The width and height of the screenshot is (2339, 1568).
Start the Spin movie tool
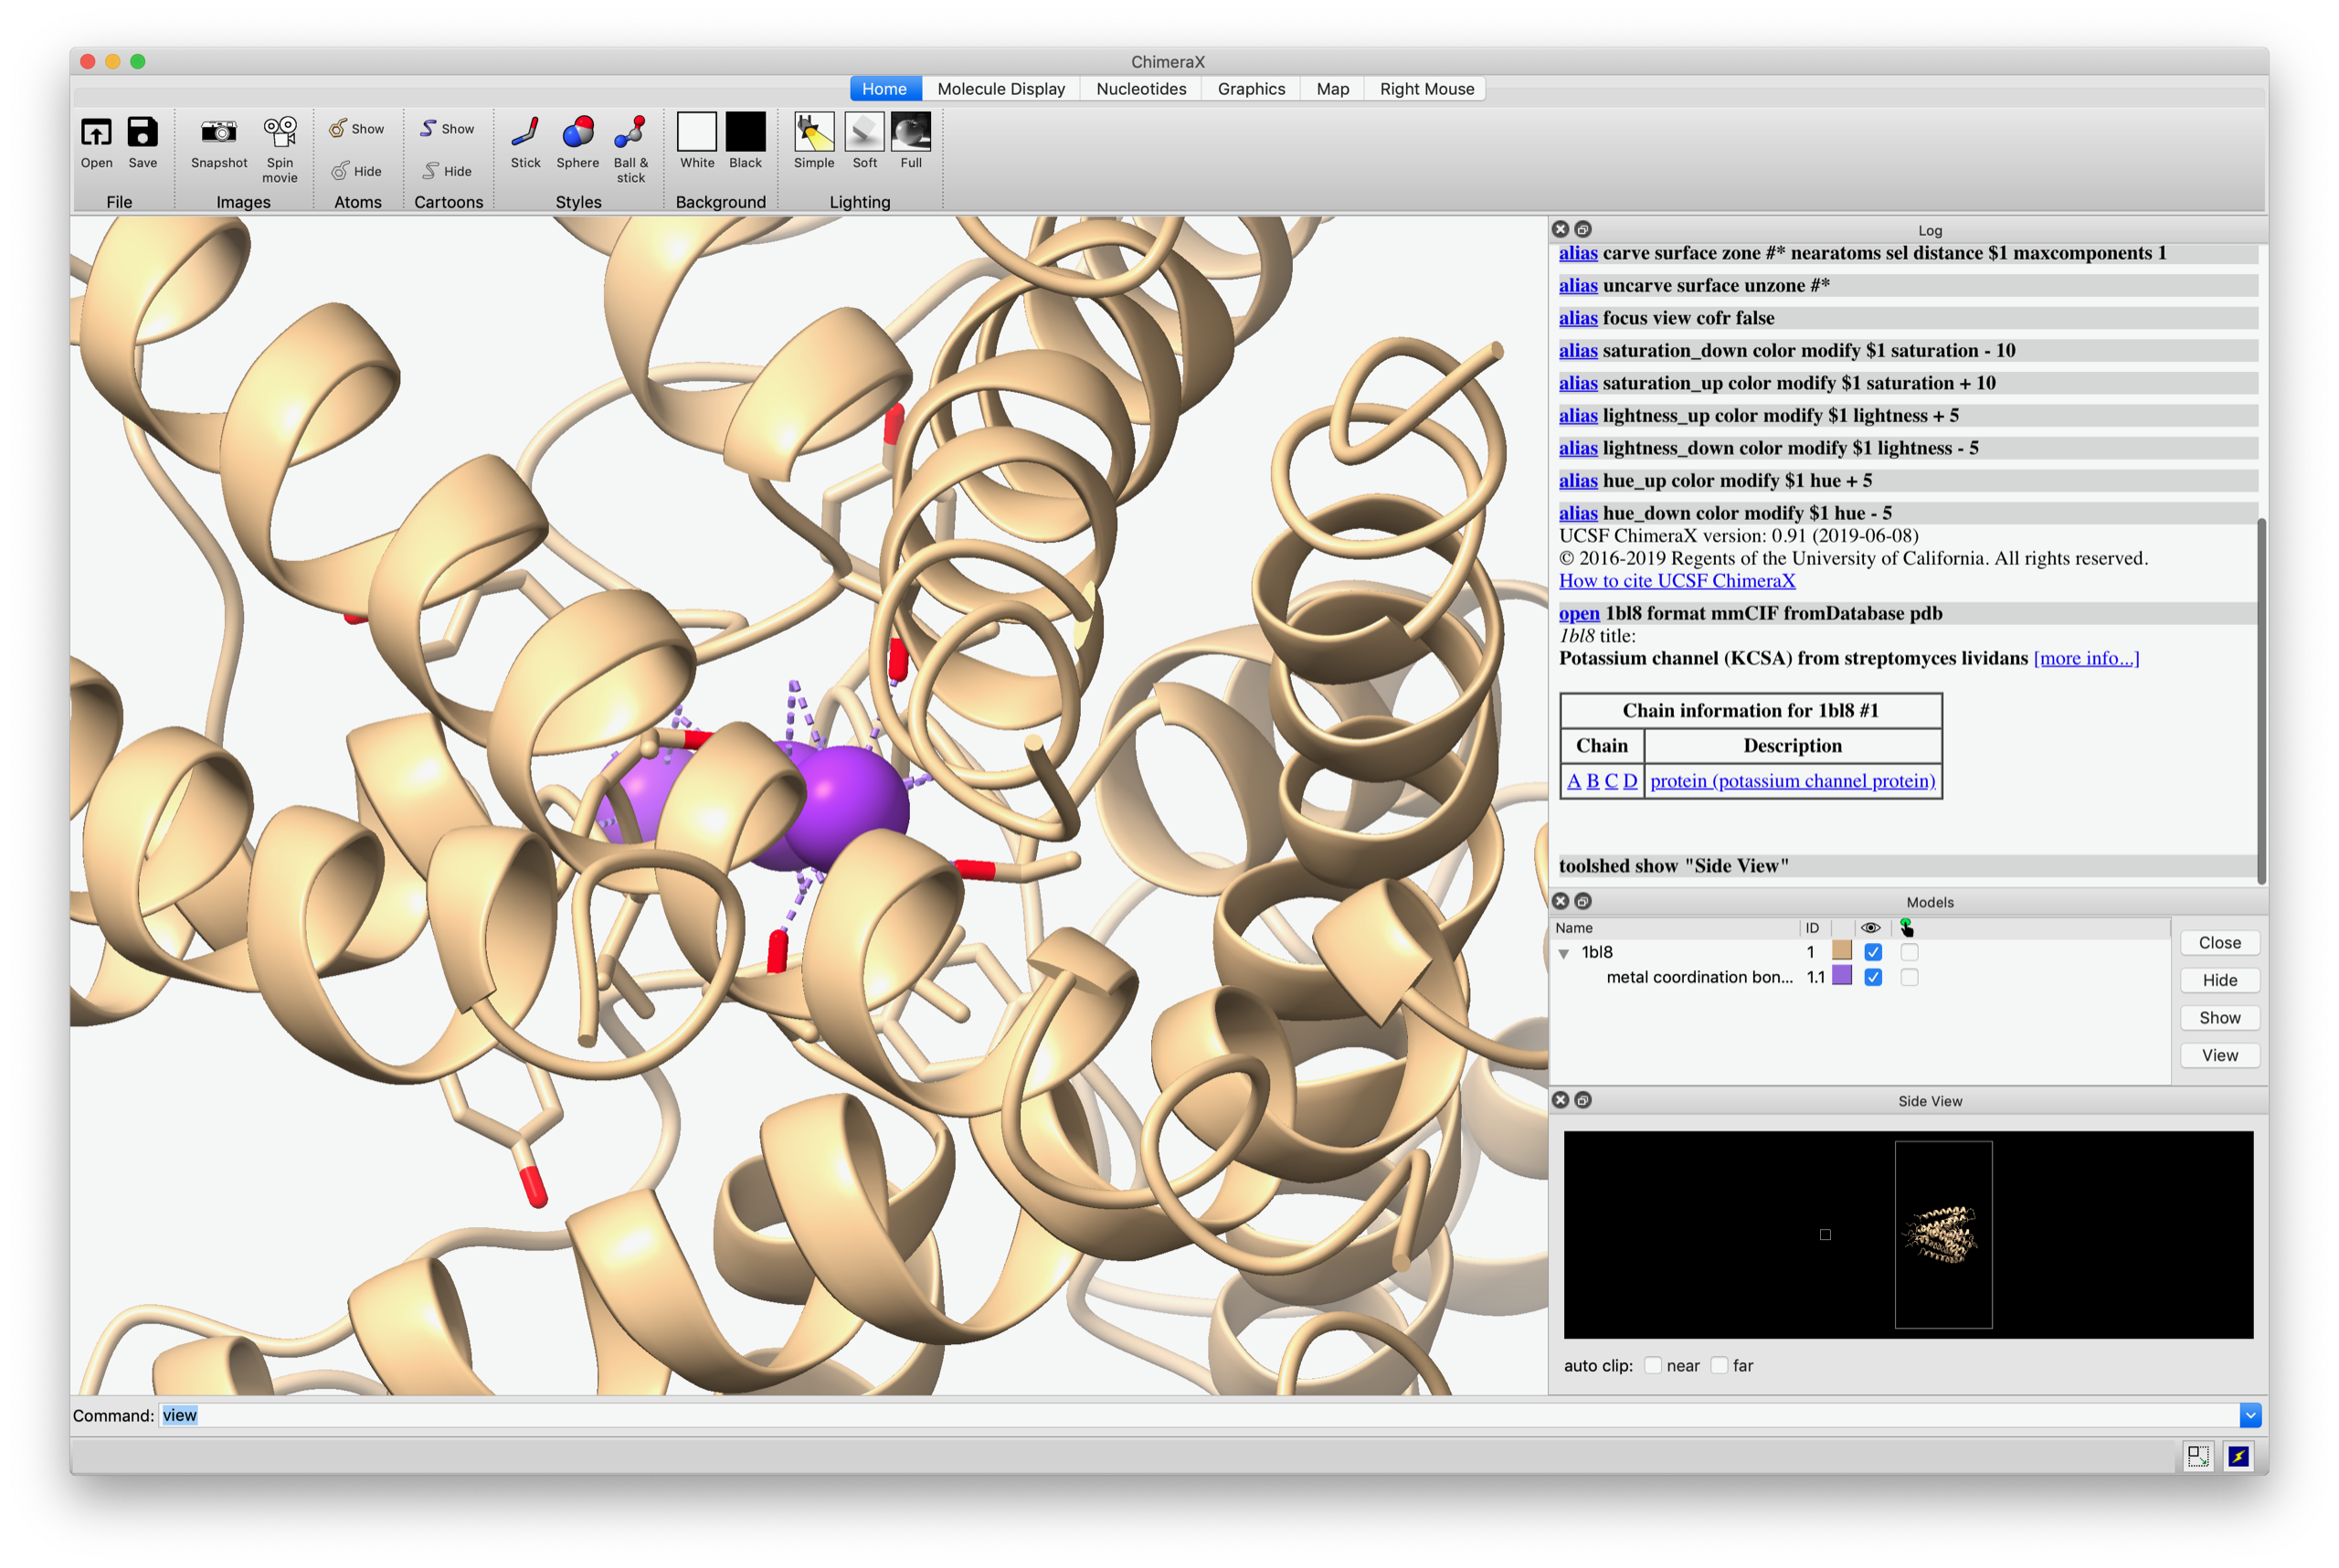pos(280,133)
